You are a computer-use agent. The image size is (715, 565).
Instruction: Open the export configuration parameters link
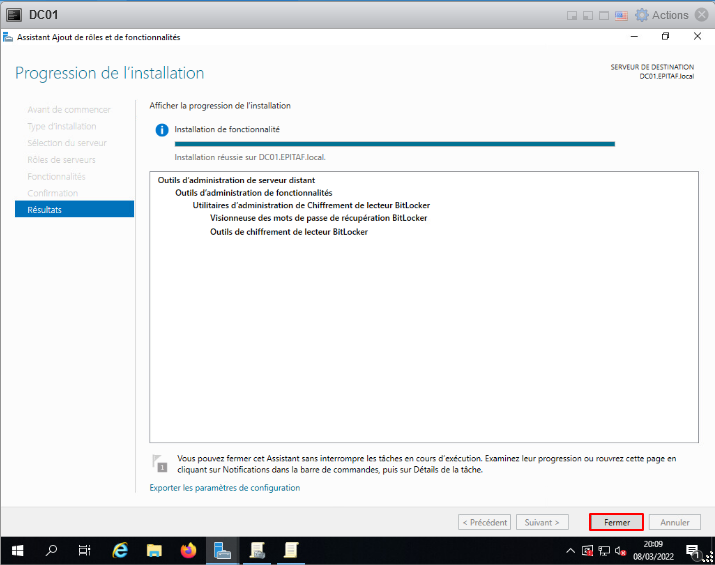pos(224,488)
